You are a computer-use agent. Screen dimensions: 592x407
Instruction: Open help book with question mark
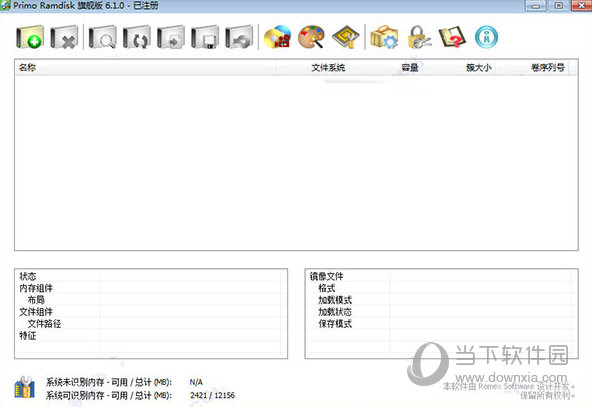(x=452, y=37)
